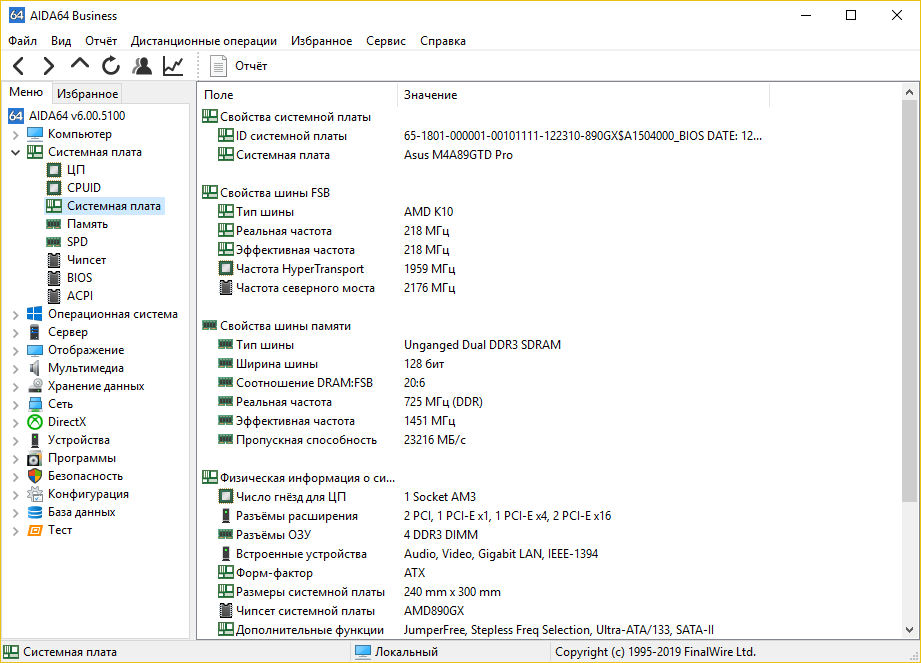Click the База данных database icon
The height and width of the screenshot is (663, 921).
click(x=35, y=512)
